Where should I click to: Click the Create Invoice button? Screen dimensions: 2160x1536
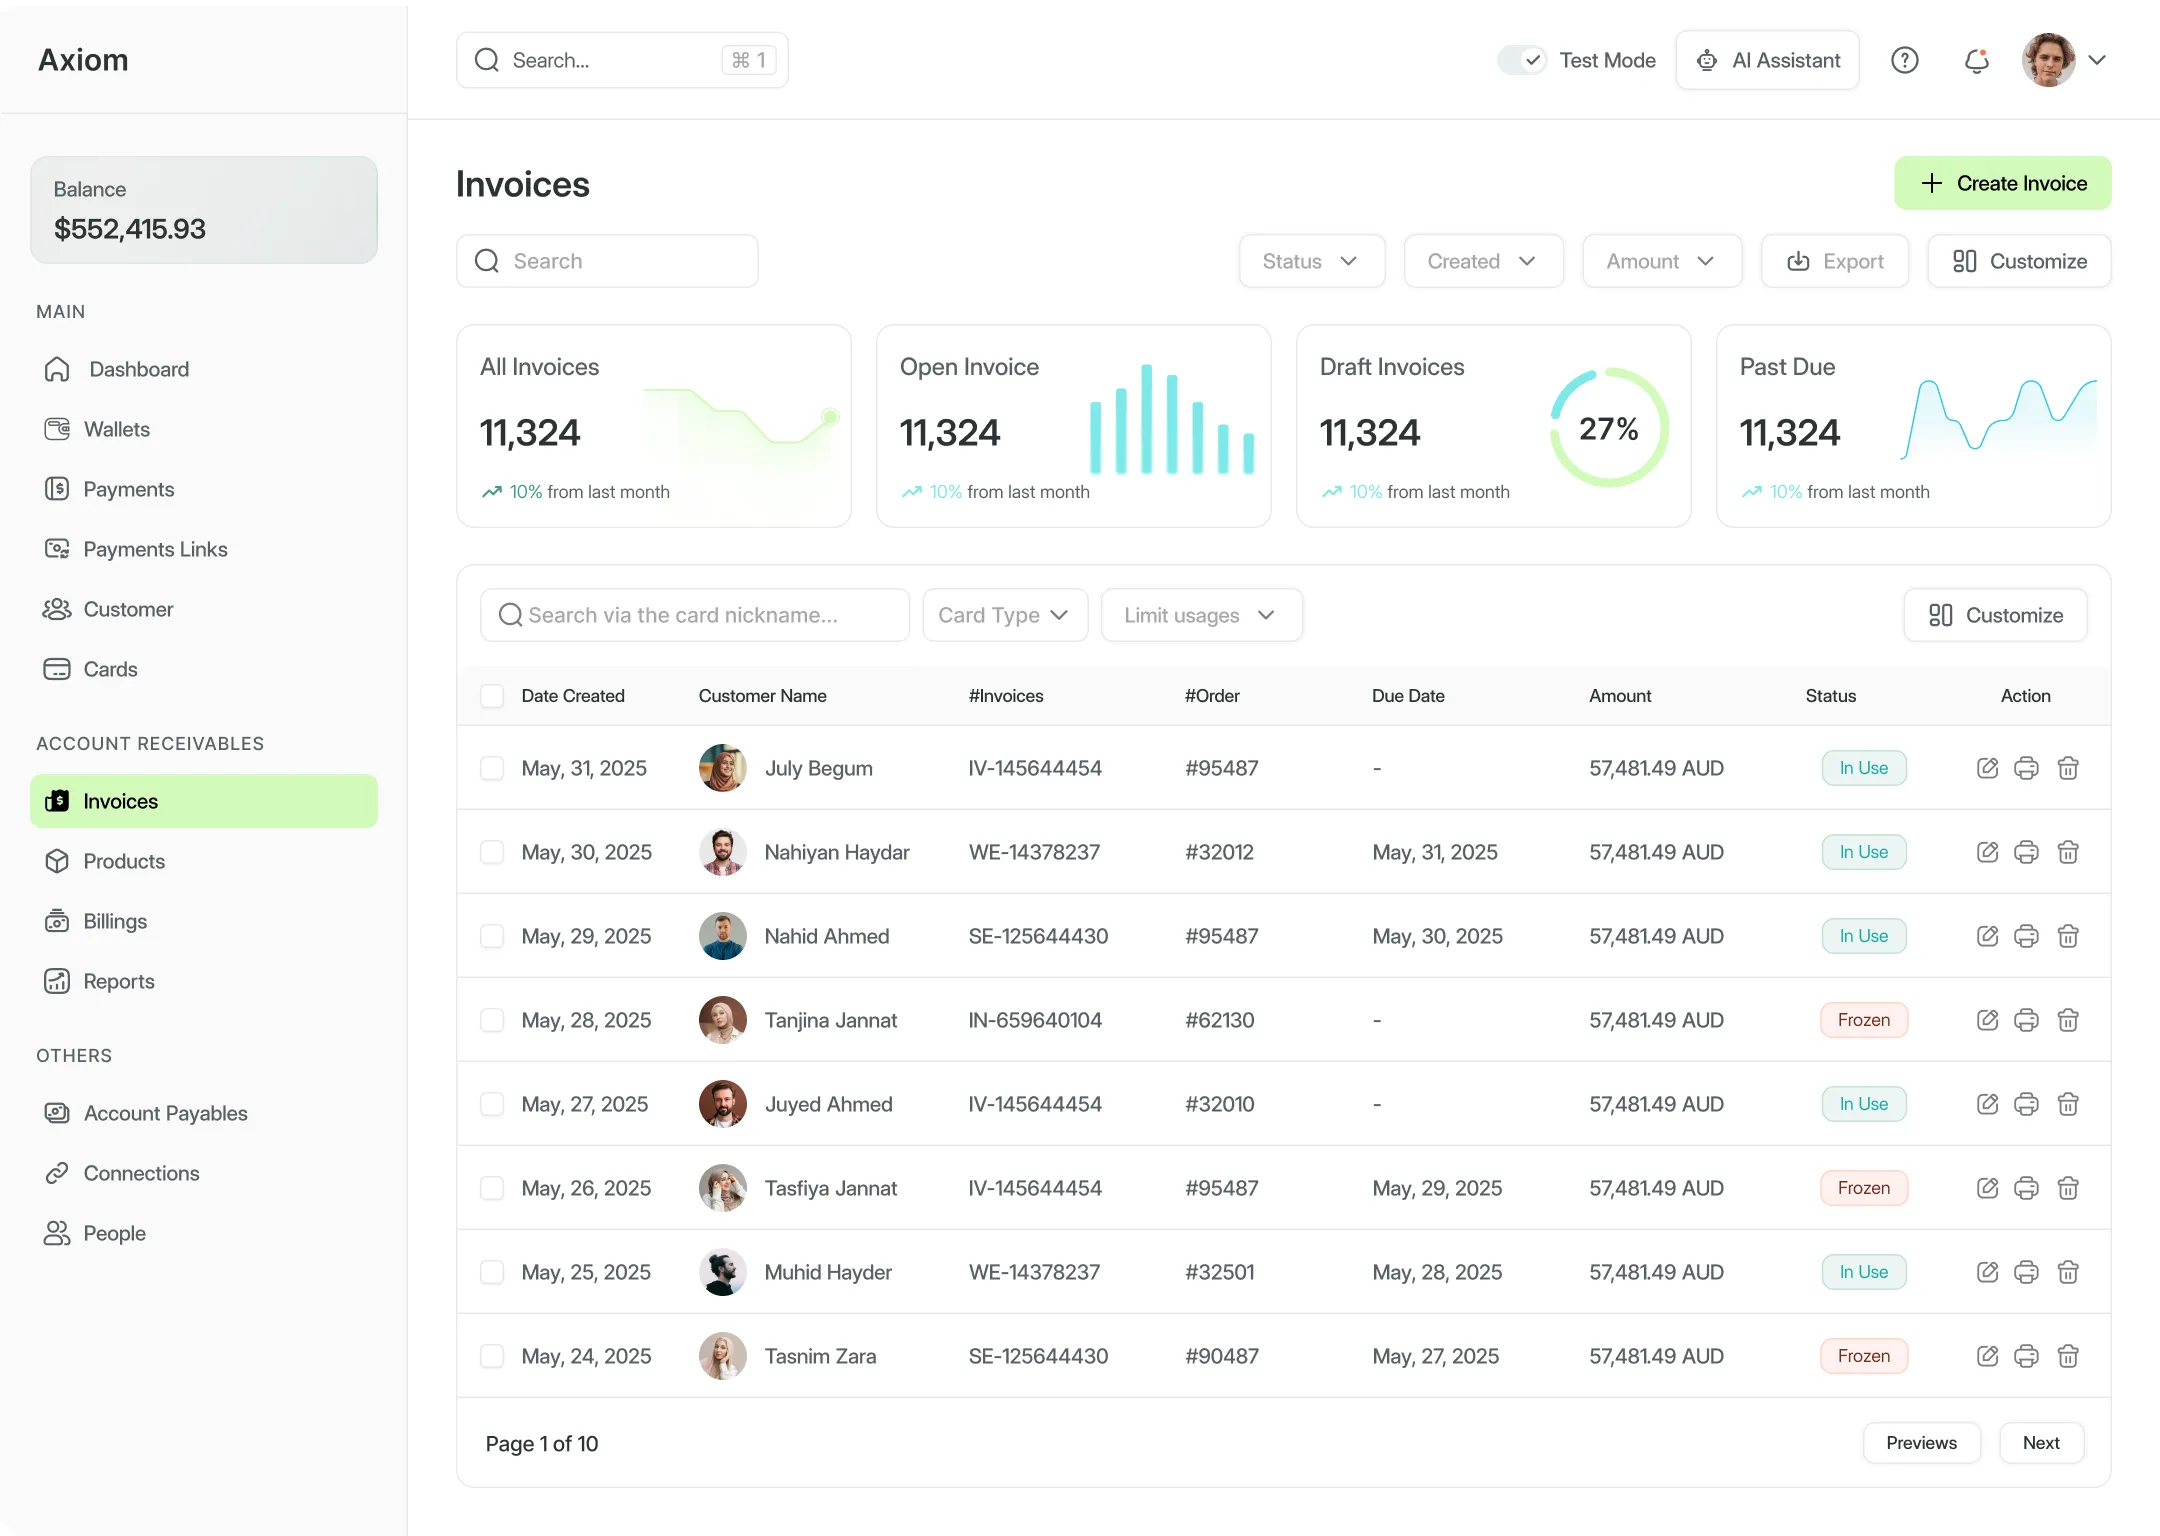coord(2002,183)
